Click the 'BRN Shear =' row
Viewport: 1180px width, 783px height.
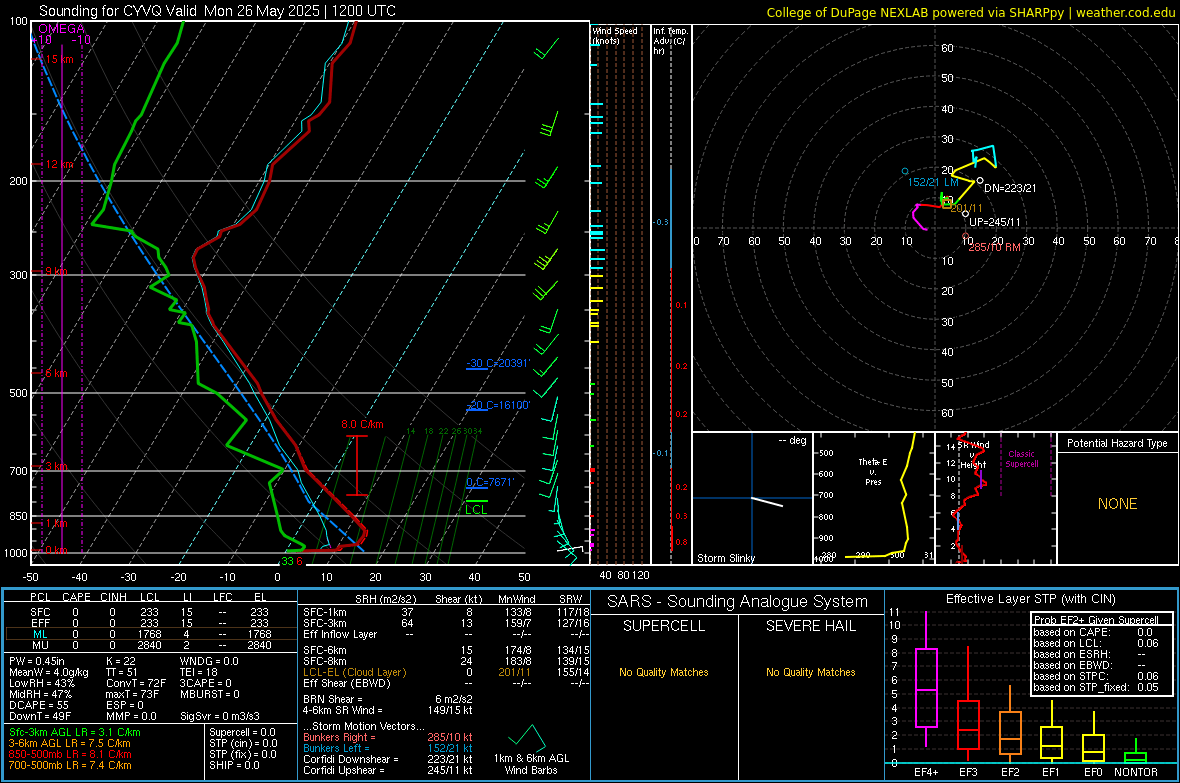[x=388, y=699]
